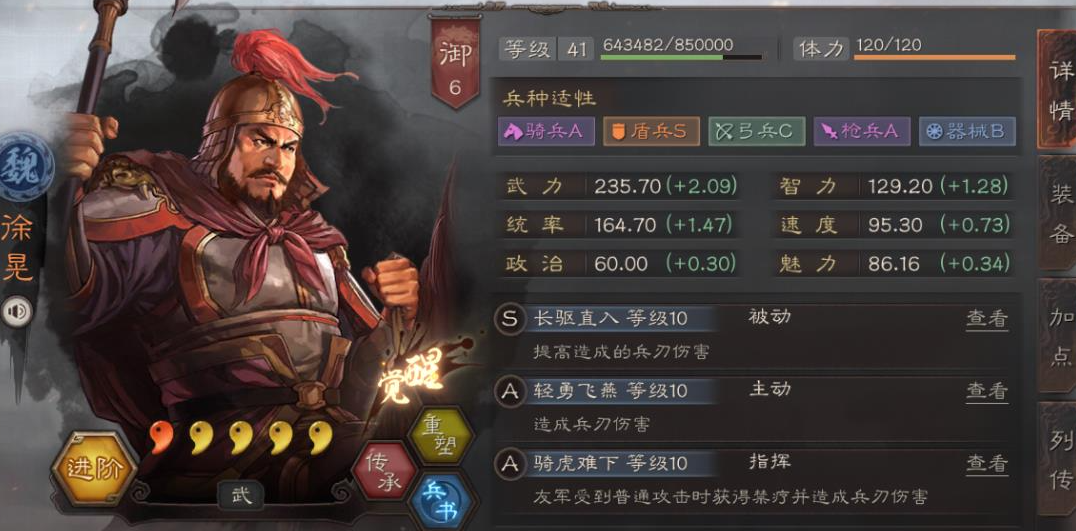This screenshot has width=1076, height=531.
Task: Switch to the 详情 side tab
Action: (x=1060, y=89)
